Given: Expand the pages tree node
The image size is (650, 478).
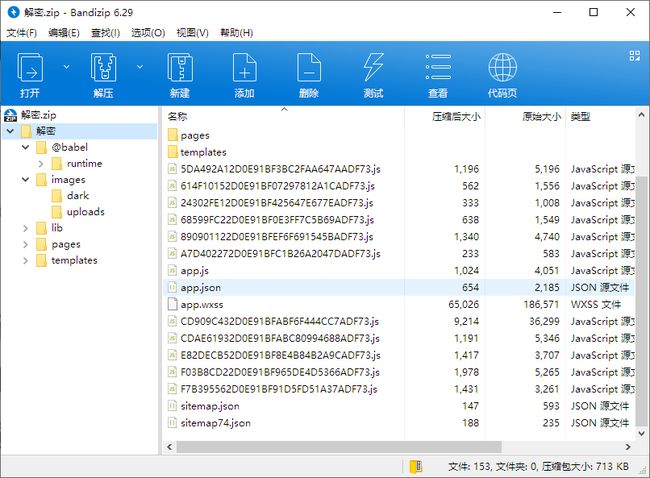Looking at the screenshot, I should coord(25,244).
